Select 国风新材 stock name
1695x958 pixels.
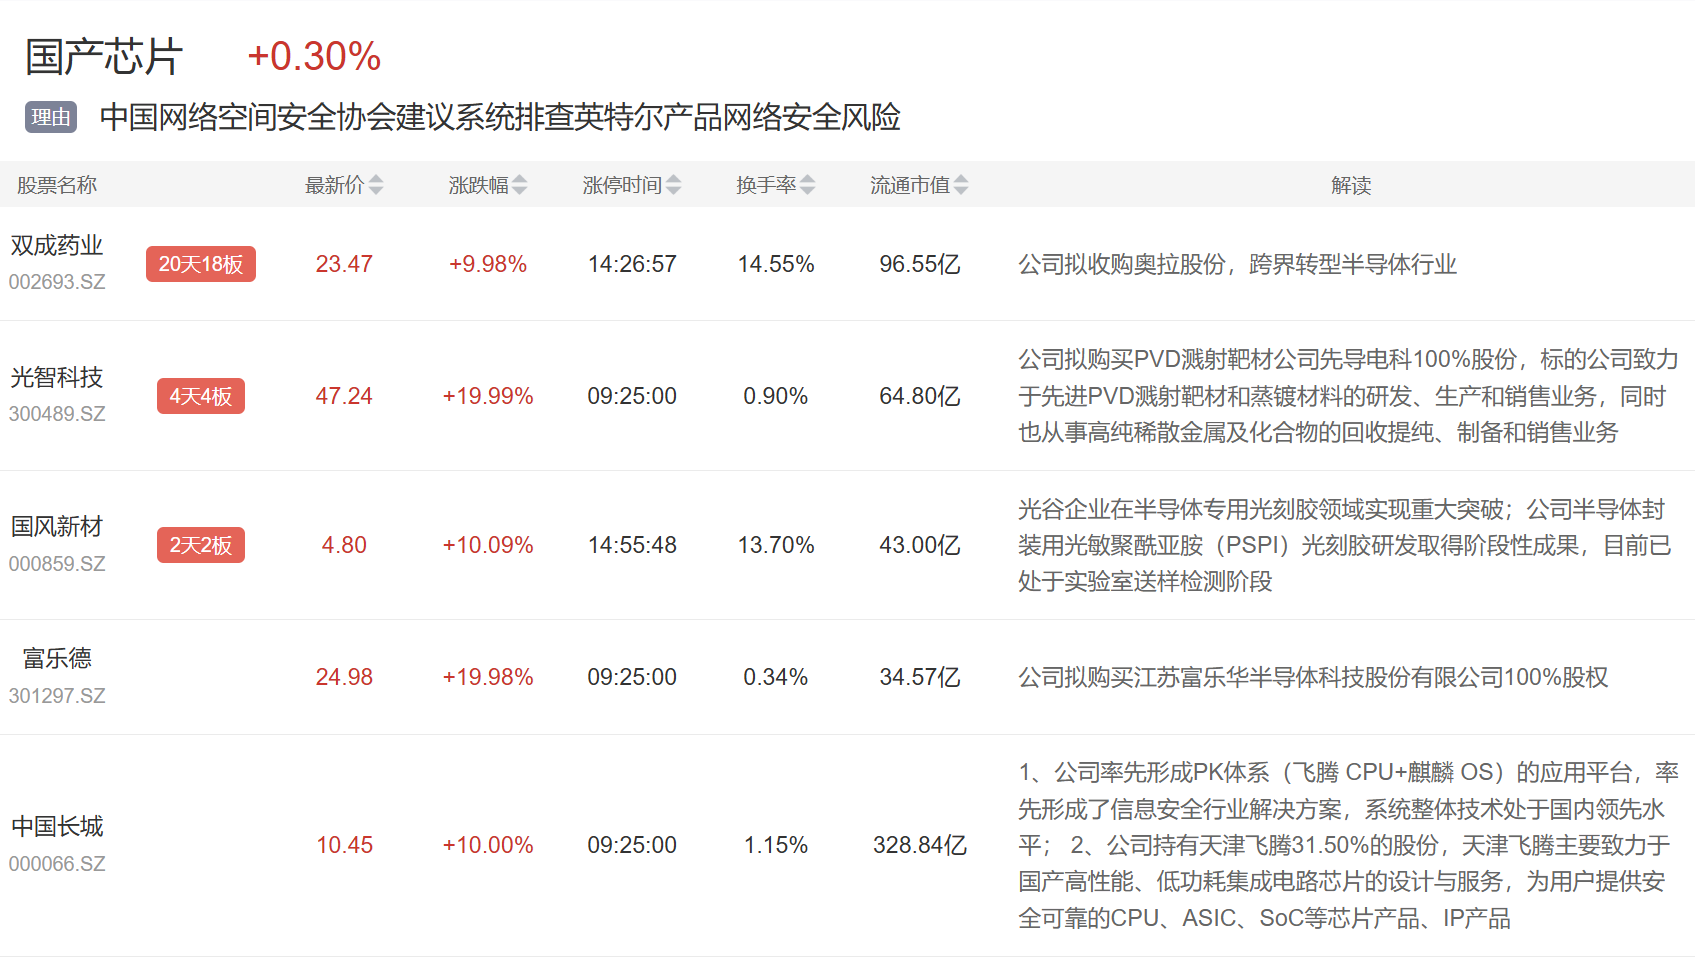(x=57, y=527)
